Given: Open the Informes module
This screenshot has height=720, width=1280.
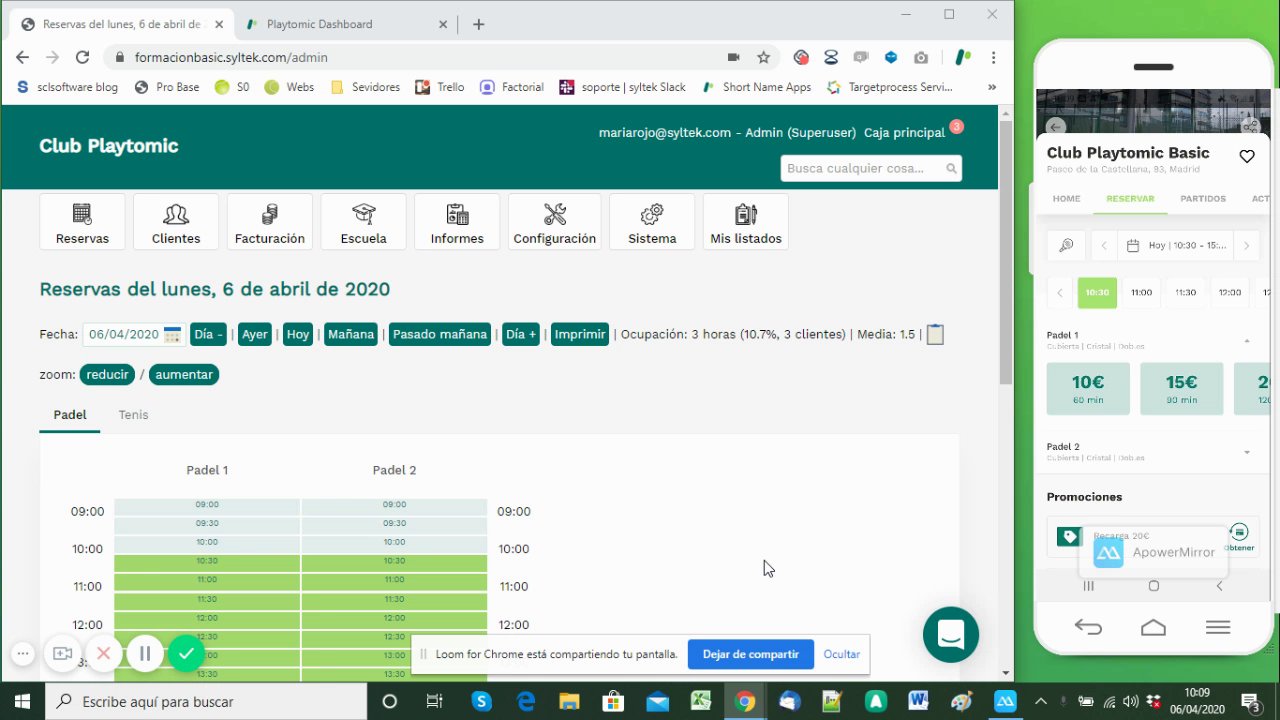Looking at the screenshot, I should (457, 222).
